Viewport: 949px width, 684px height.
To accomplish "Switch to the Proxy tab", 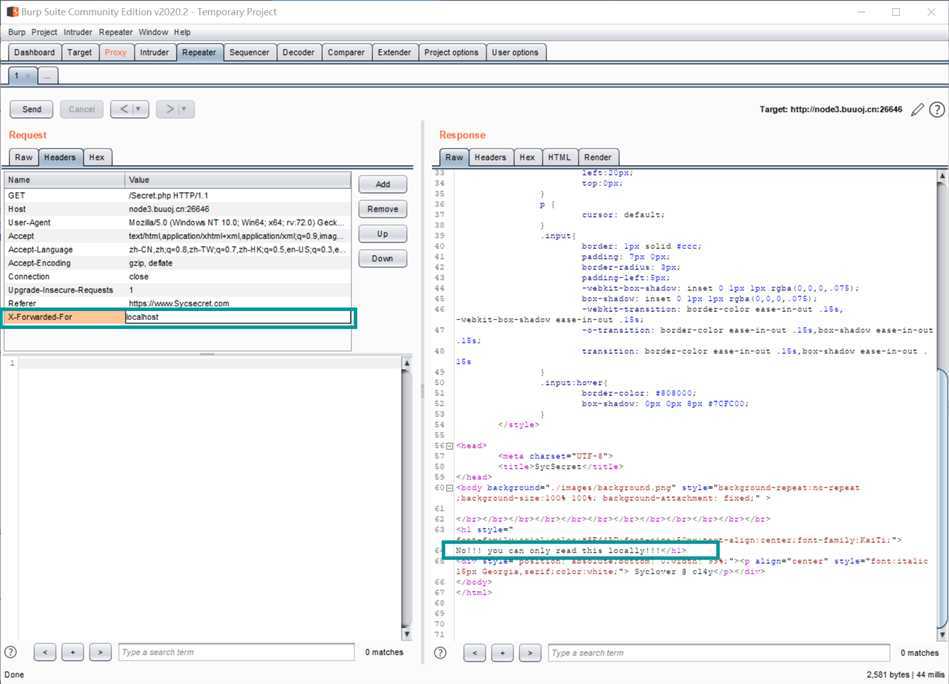I will tap(116, 53).
